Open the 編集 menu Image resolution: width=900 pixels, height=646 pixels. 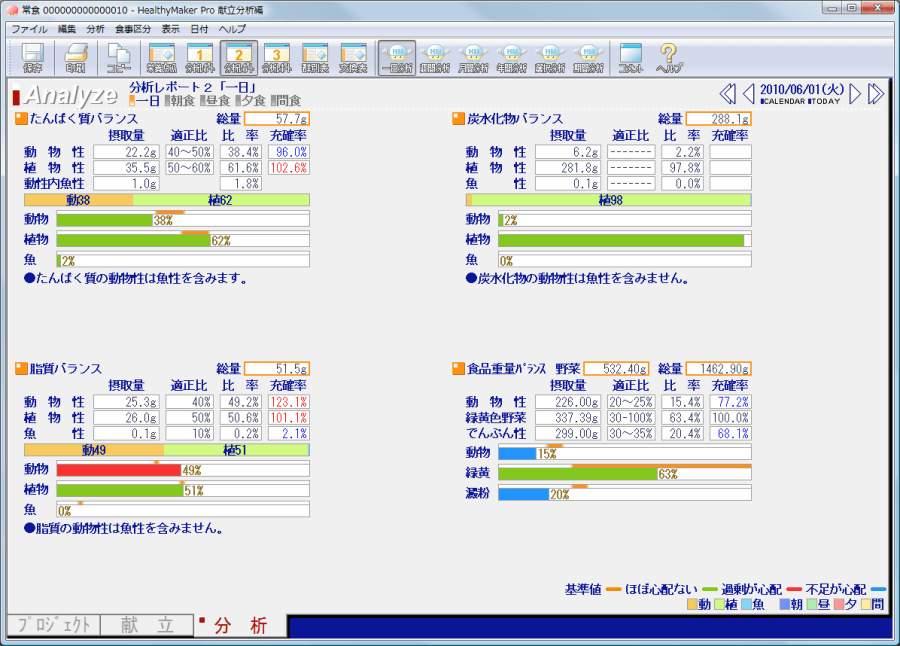pyautogui.click(x=67, y=29)
